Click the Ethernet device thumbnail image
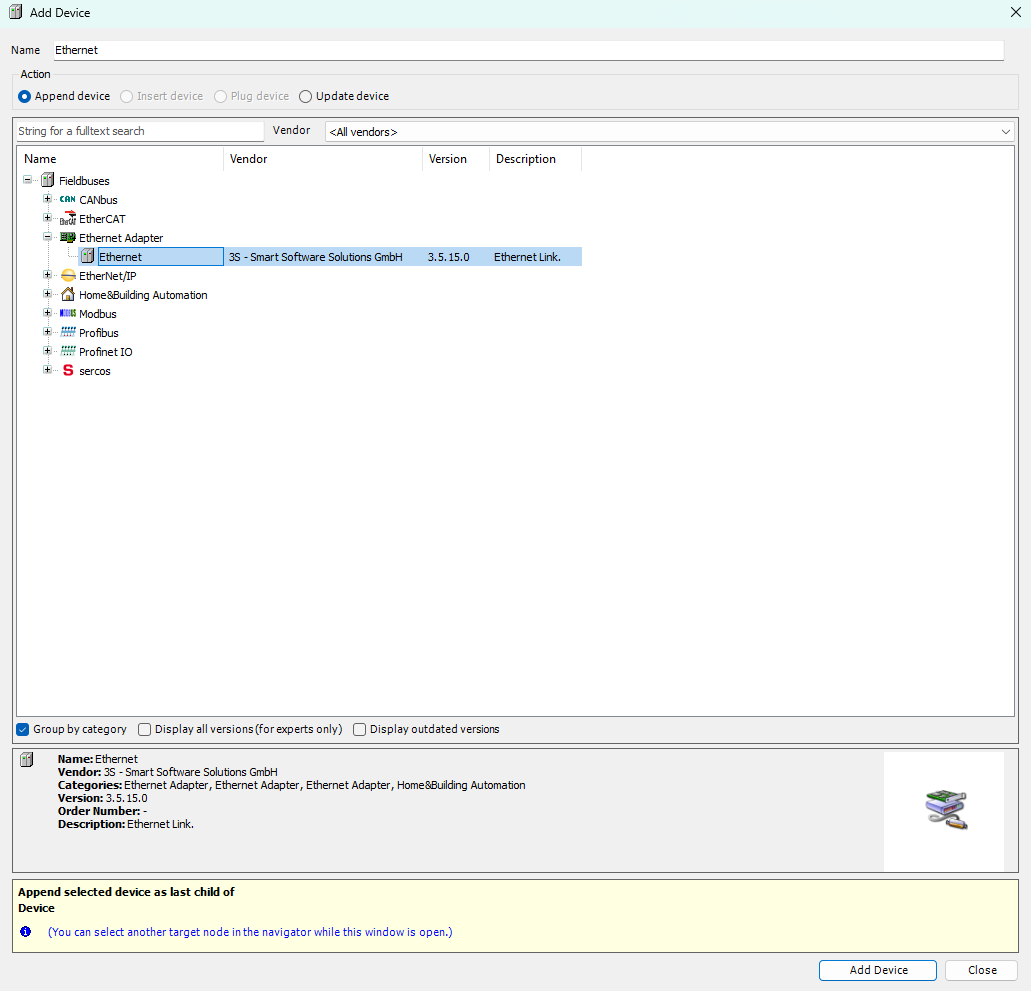 pyautogui.click(x=943, y=809)
